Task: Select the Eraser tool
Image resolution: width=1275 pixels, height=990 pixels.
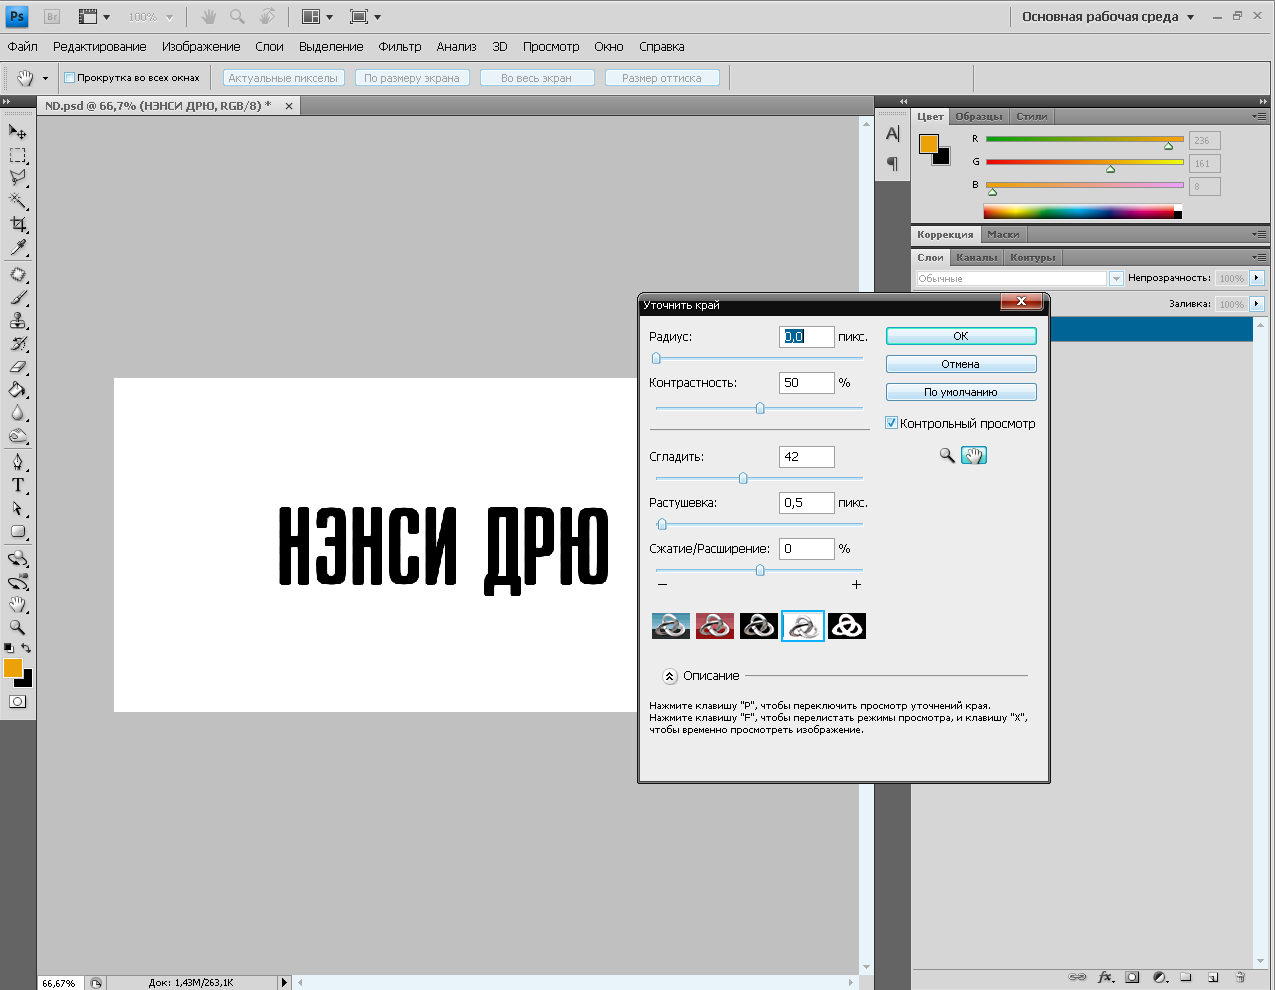Action: (18, 367)
